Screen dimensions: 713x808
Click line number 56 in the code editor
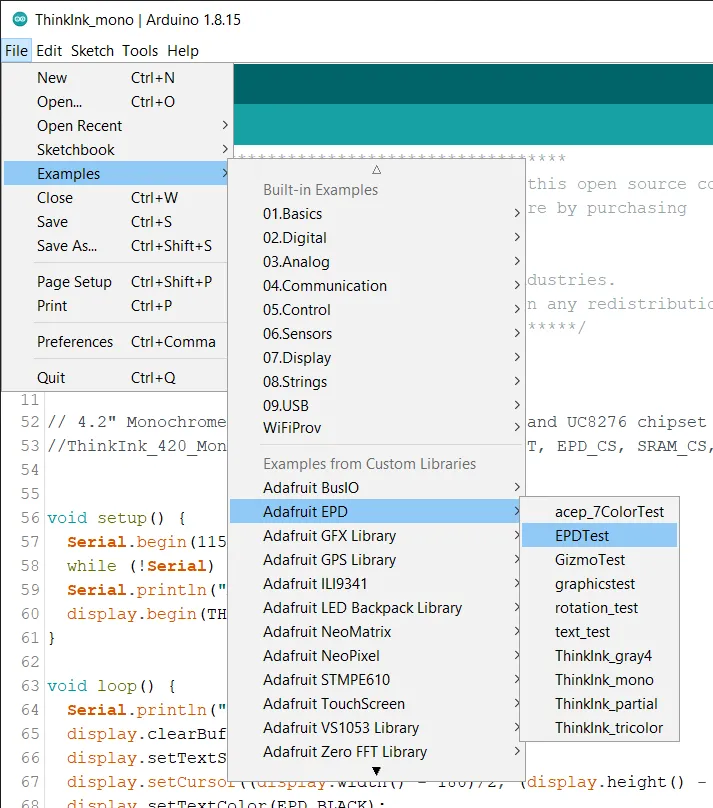tap(30, 518)
